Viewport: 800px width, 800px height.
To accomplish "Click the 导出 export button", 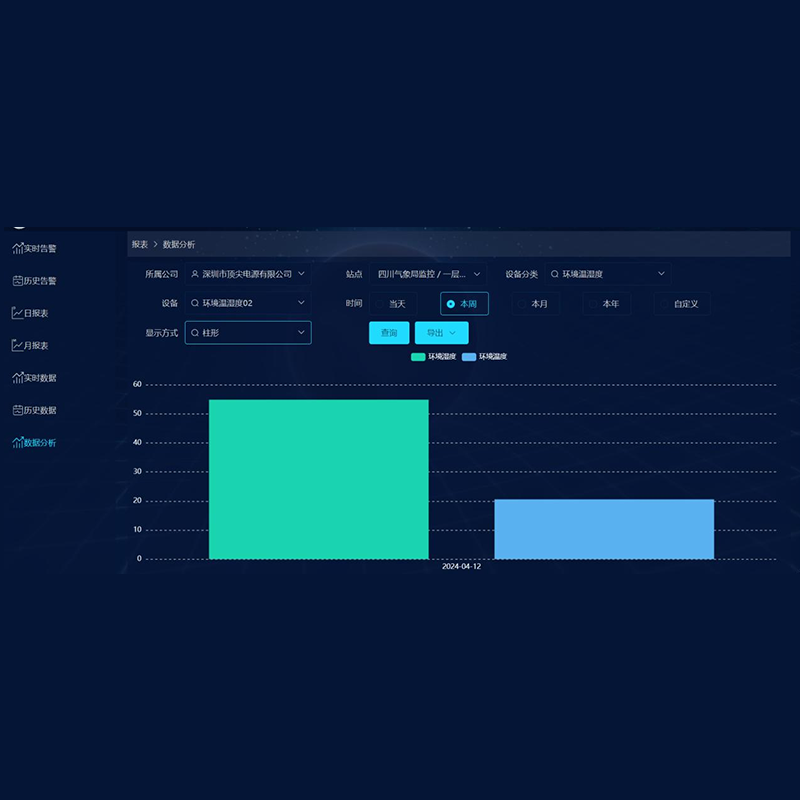I will click(x=441, y=333).
